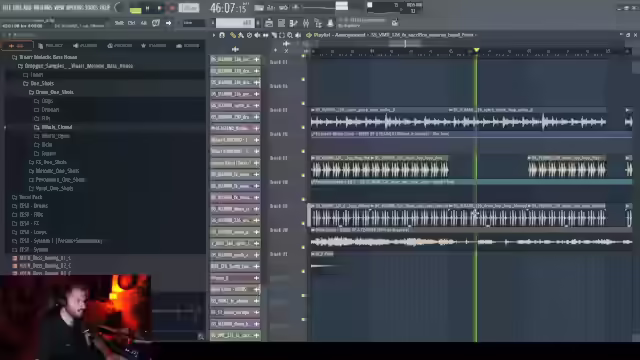Image resolution: width=640 pixels, height=360 pixels.
Task: Switch to the STARRED browser tab
Action: 153,46
